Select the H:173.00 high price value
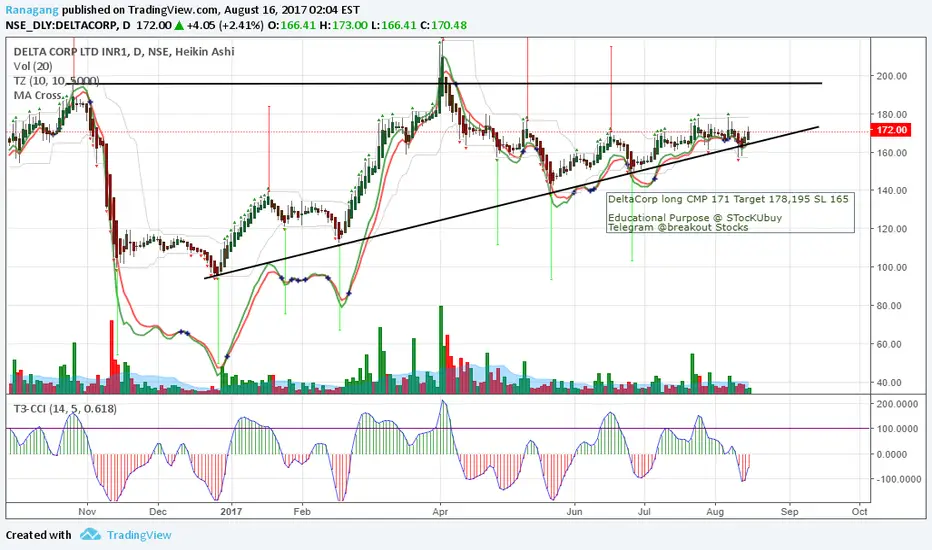 click(x=344, y=26)
